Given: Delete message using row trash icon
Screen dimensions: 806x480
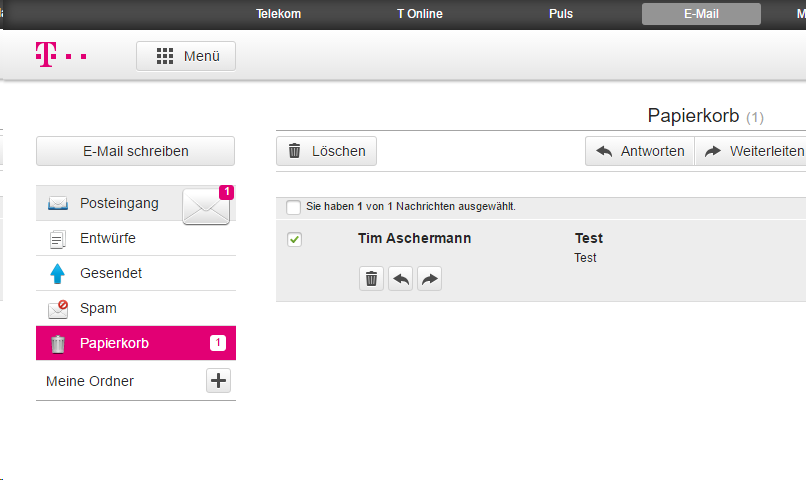Looking at the screenshot, I should (371, 279).
